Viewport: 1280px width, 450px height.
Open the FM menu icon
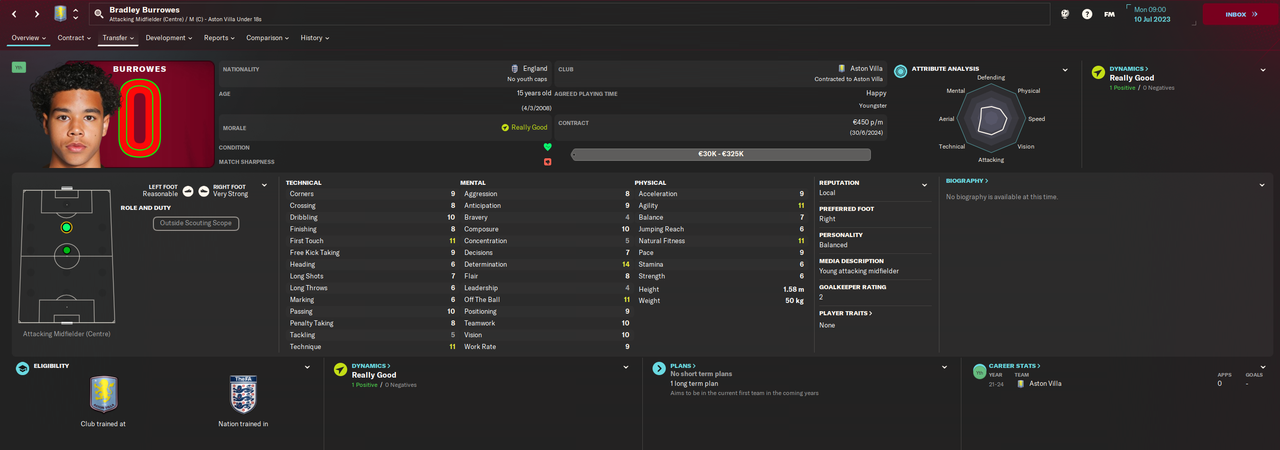[x=1109, y=14]
